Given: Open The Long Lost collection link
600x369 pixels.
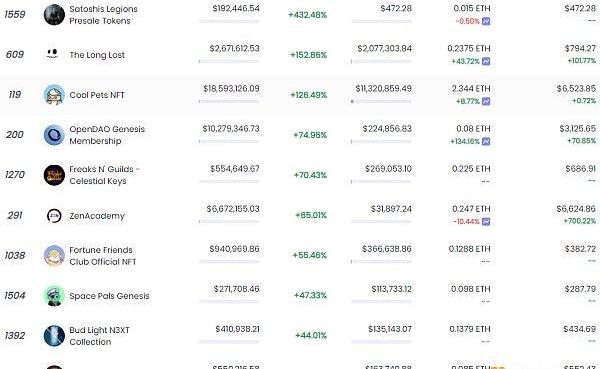Looking at the screenshot, I should pyautogui.click(x=97, y=55).
